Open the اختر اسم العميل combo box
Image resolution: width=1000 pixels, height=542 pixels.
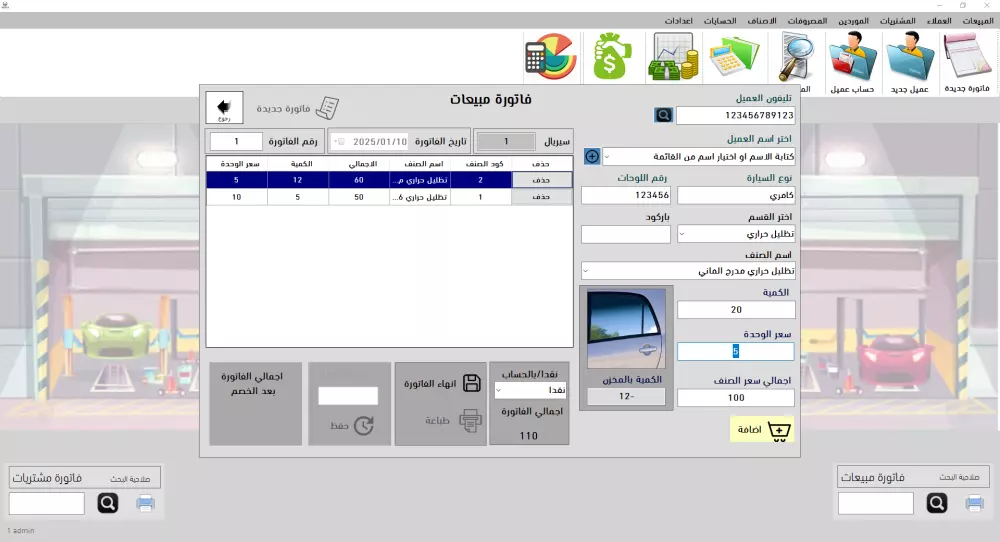(699, 156)
